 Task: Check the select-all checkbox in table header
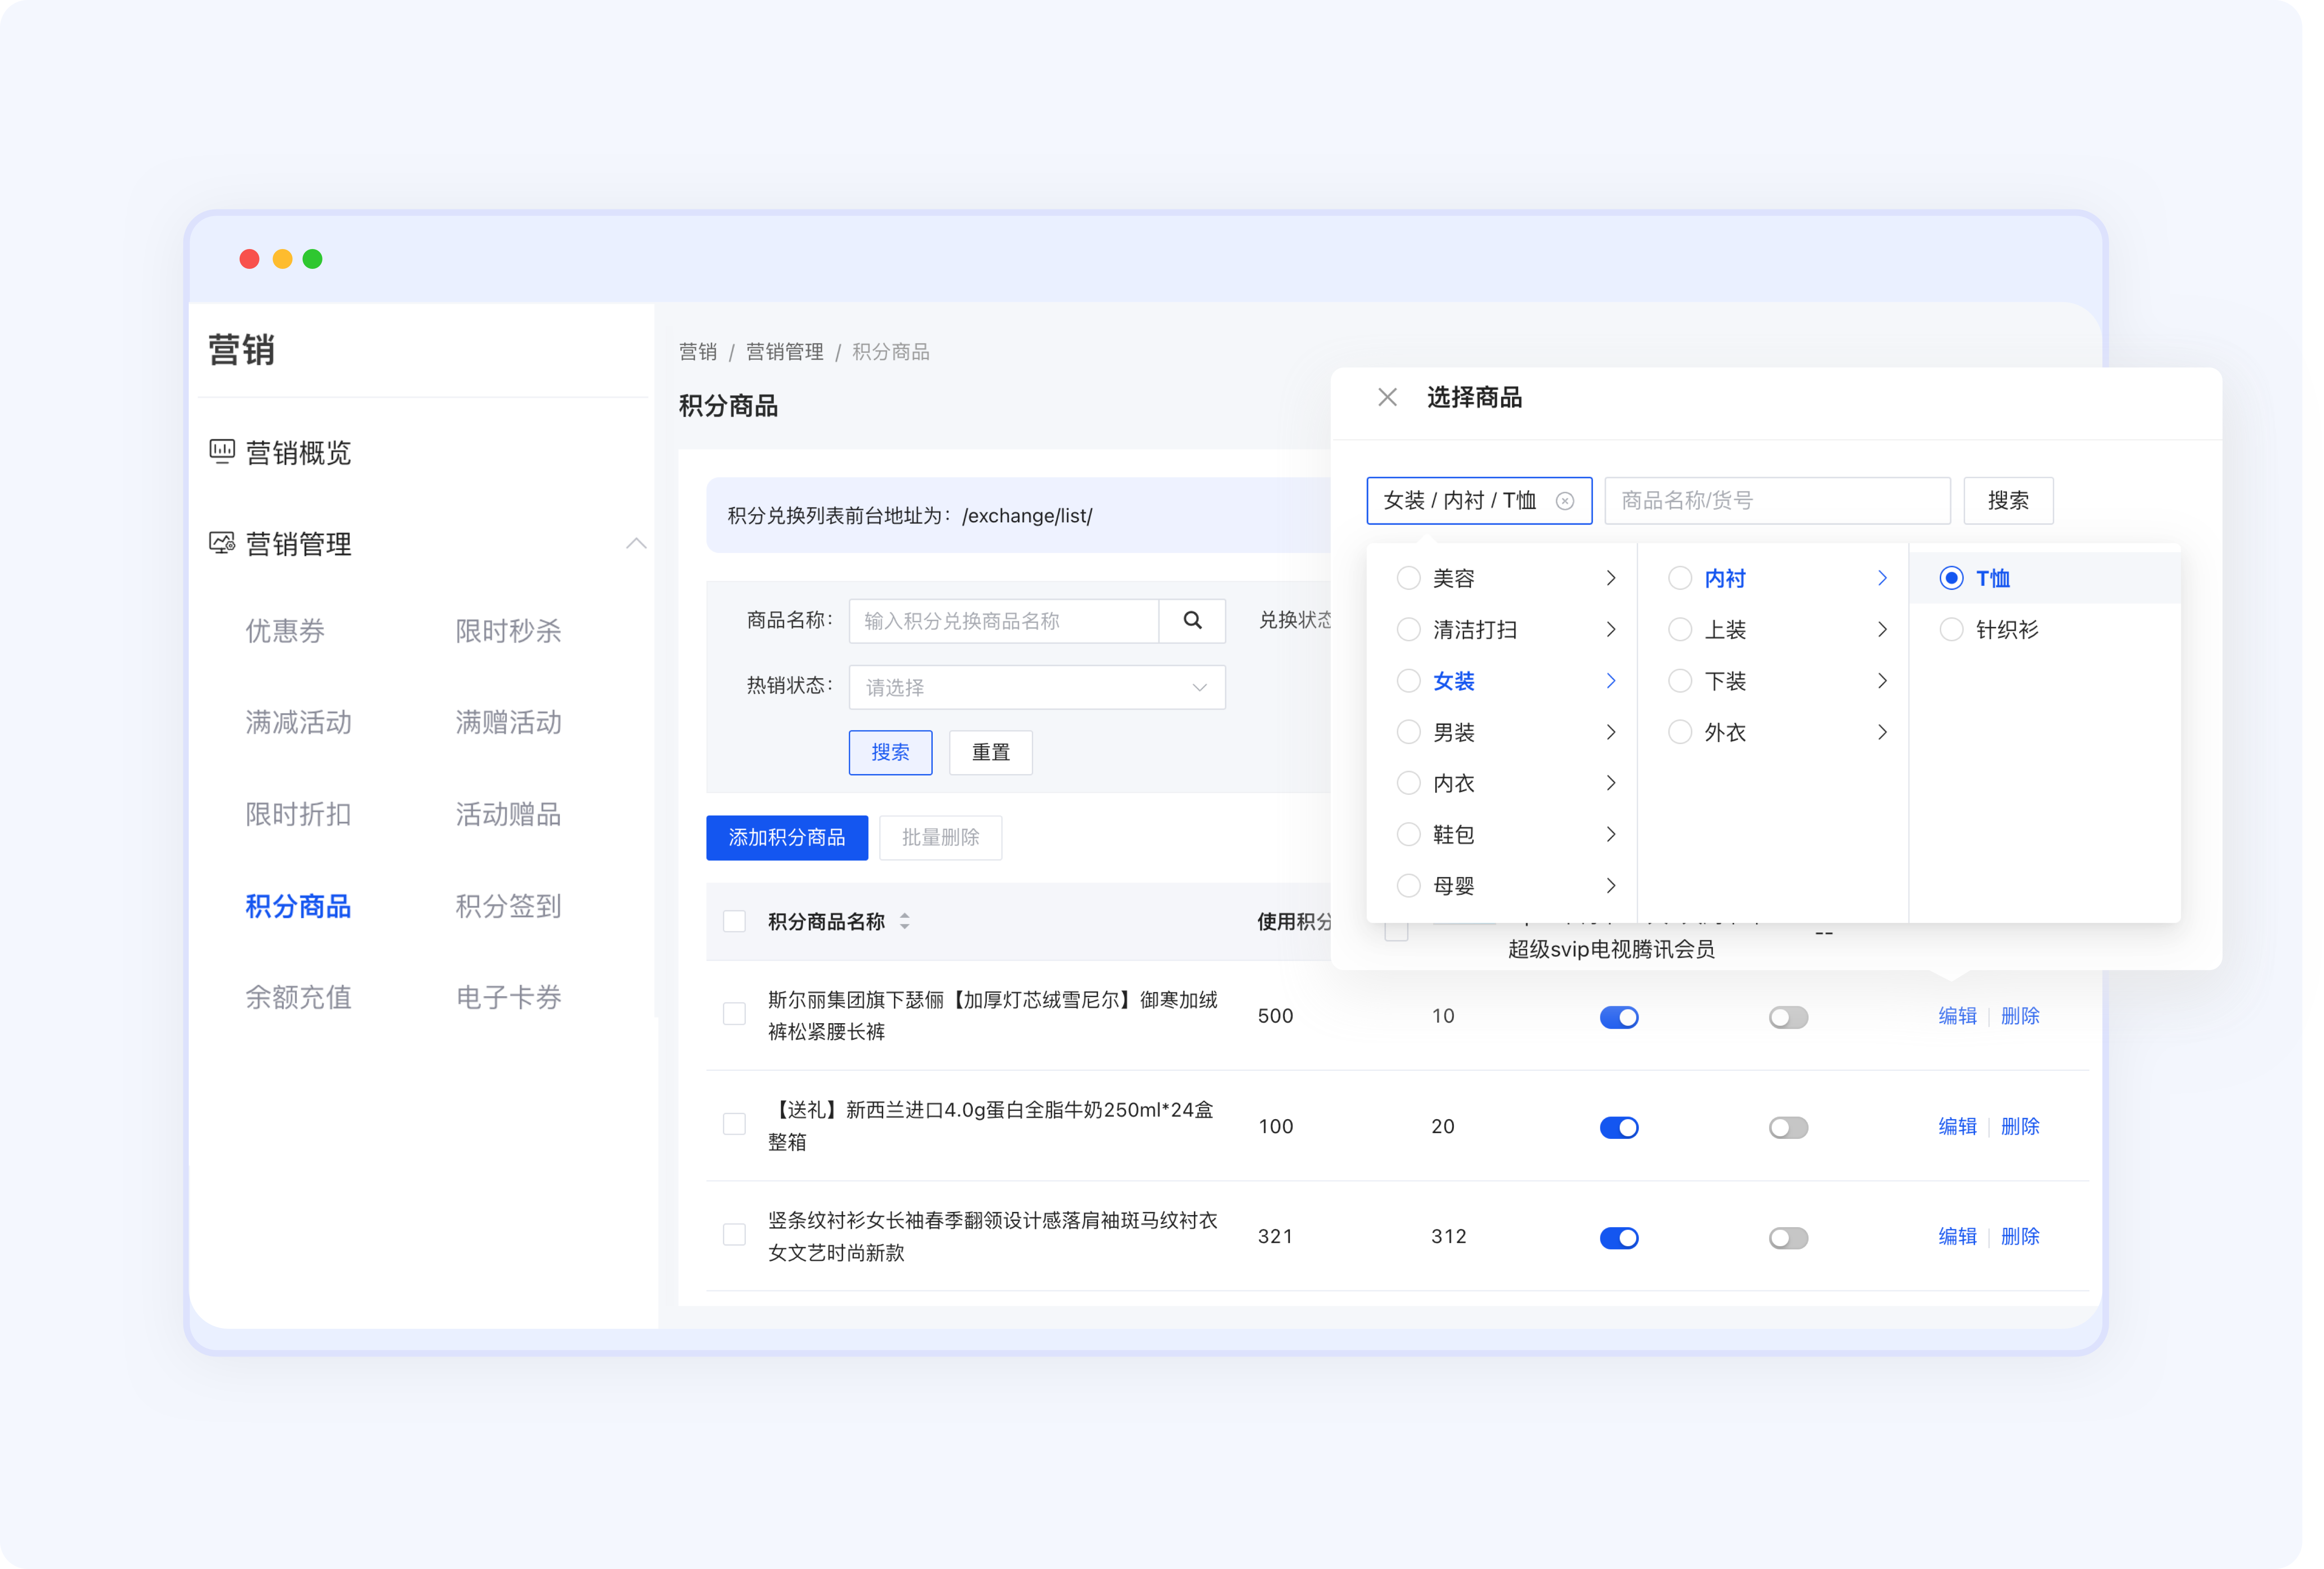[x=734, y=920]
